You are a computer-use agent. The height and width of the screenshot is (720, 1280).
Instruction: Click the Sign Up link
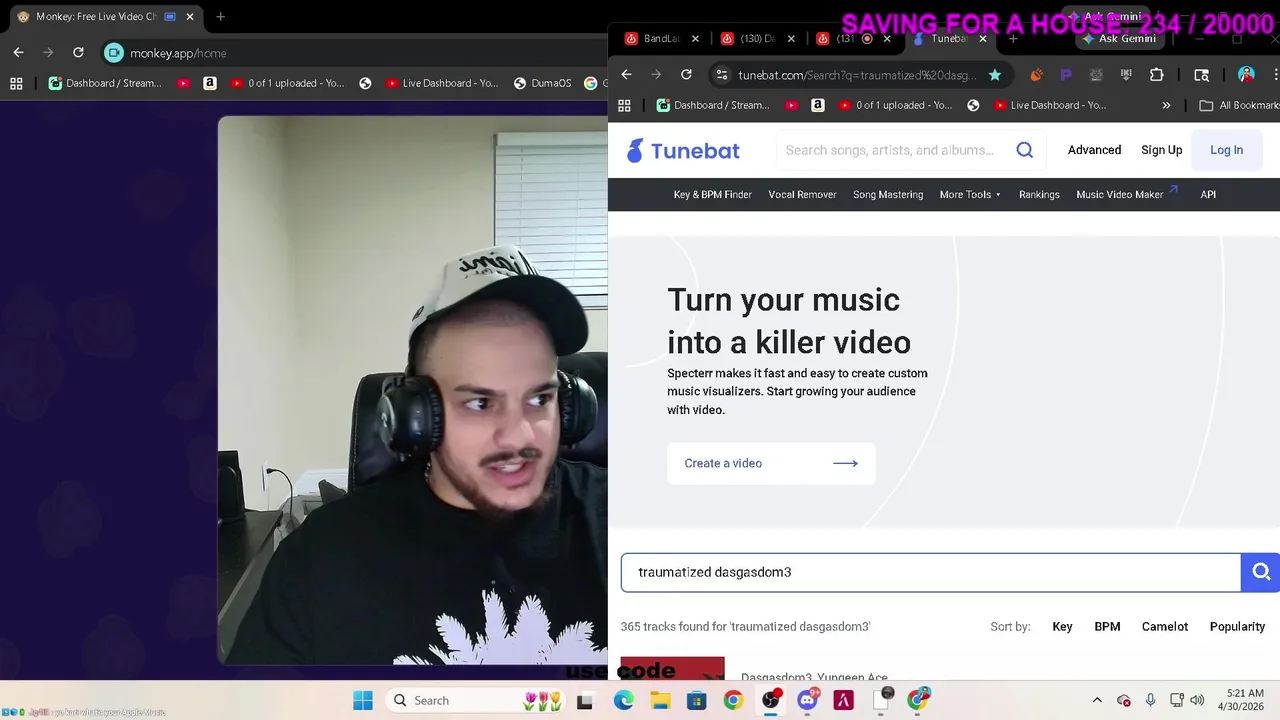coord(1161,150)
